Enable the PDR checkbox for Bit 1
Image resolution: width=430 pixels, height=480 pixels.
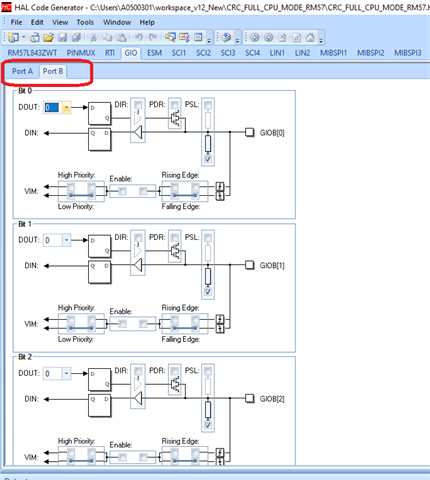click(175, 238)
